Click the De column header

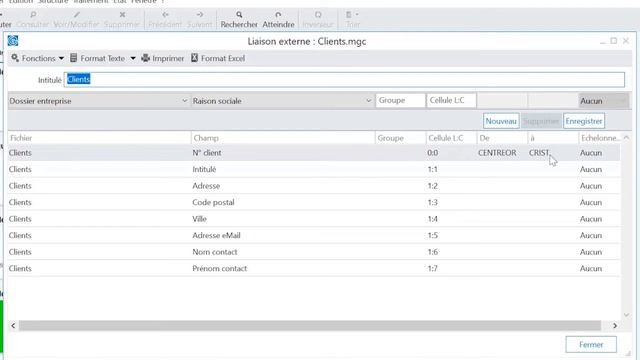coord(502,138)
